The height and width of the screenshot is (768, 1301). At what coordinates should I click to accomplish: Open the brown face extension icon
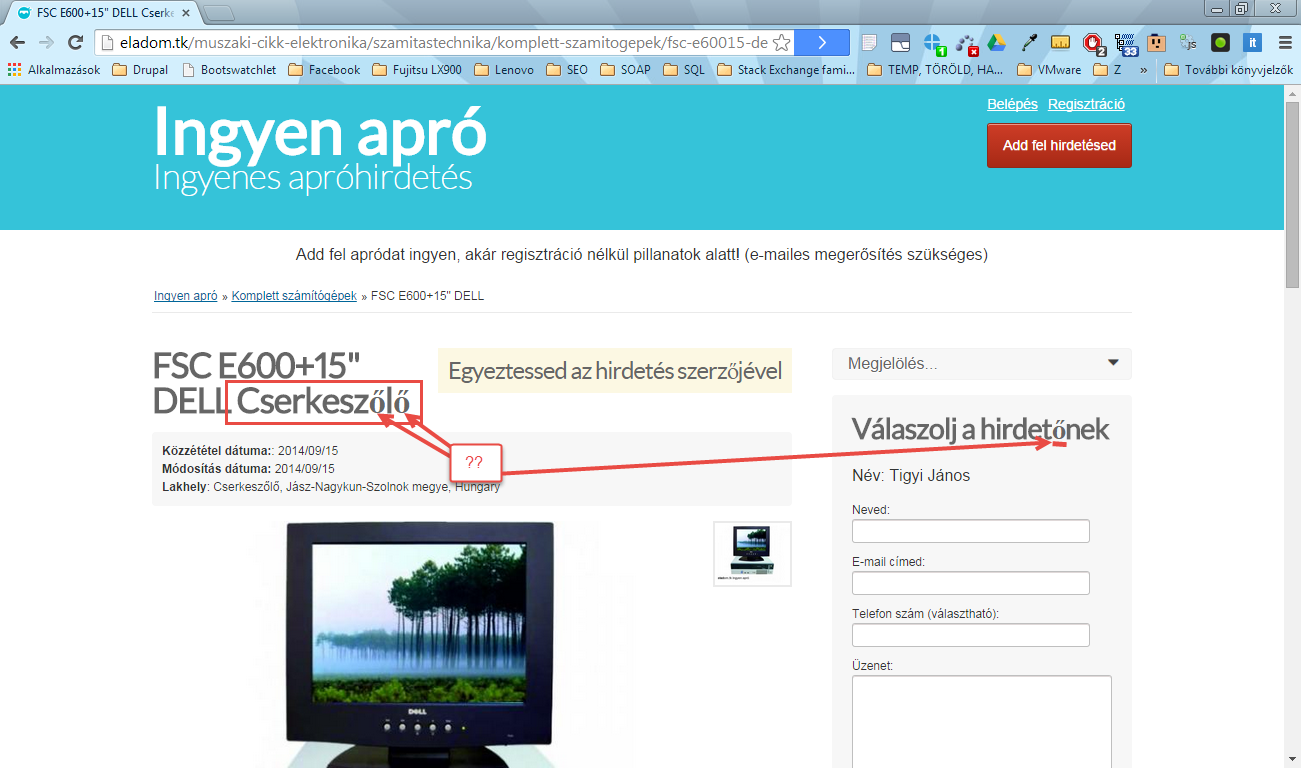tap(1157, 42)
